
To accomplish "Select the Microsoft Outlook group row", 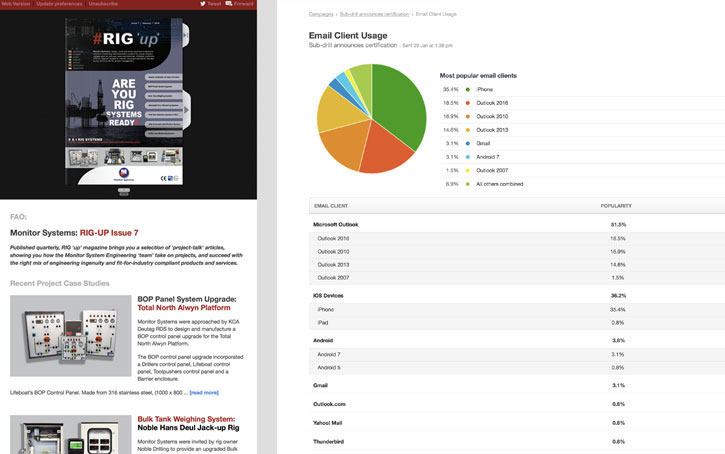I will click(x=517, y=225).
